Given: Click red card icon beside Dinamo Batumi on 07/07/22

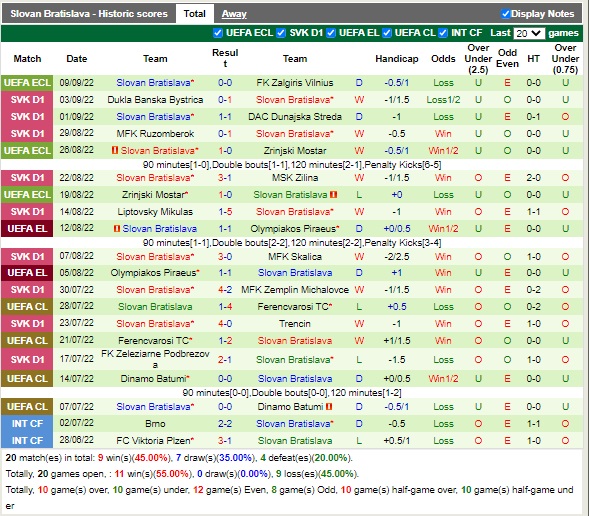Looking at the screenshot, I should (x=329, y=406).
